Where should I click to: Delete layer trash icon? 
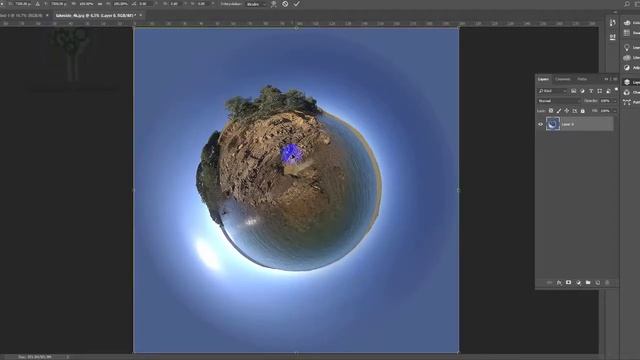click(607, 282)
